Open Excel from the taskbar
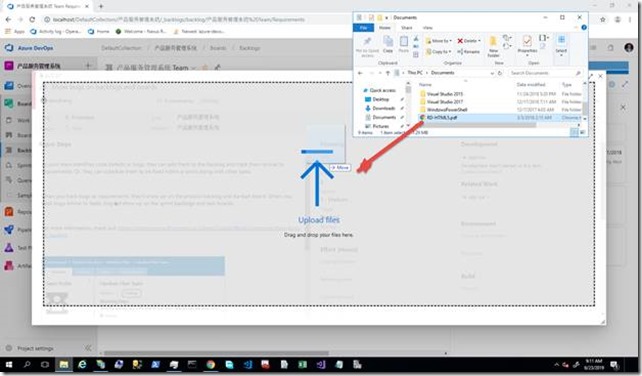The image size is (642, 376). coord(303,365)
